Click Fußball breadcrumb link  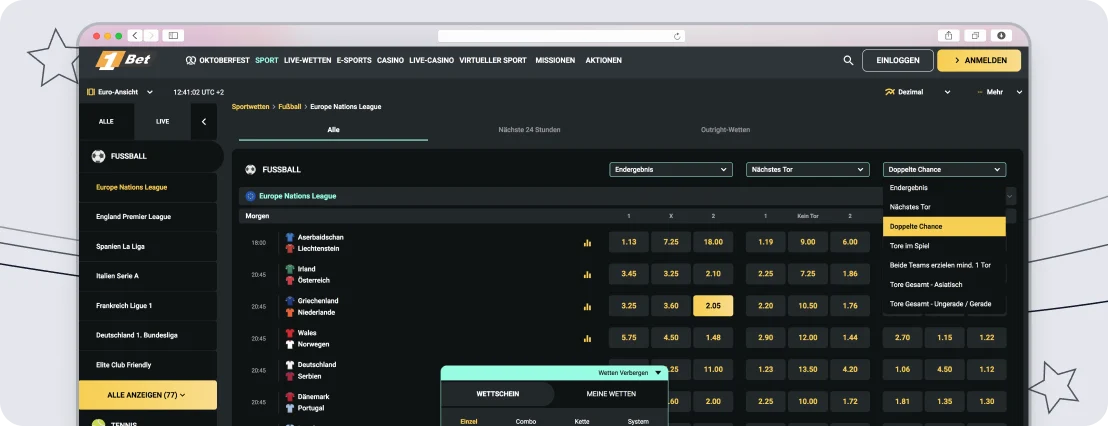(290, 107)
